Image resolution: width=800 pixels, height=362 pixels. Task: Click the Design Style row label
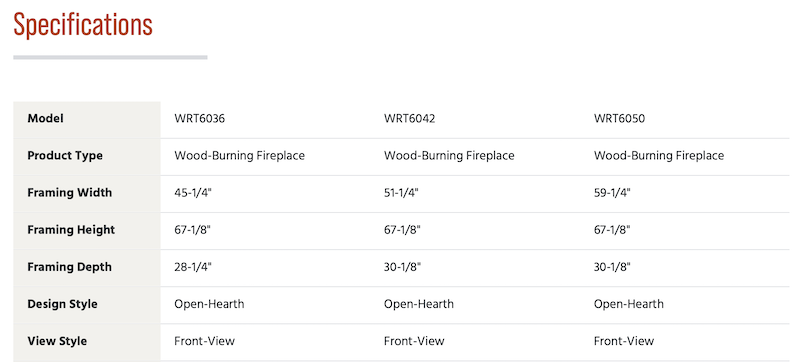click(x=62, y=304)
